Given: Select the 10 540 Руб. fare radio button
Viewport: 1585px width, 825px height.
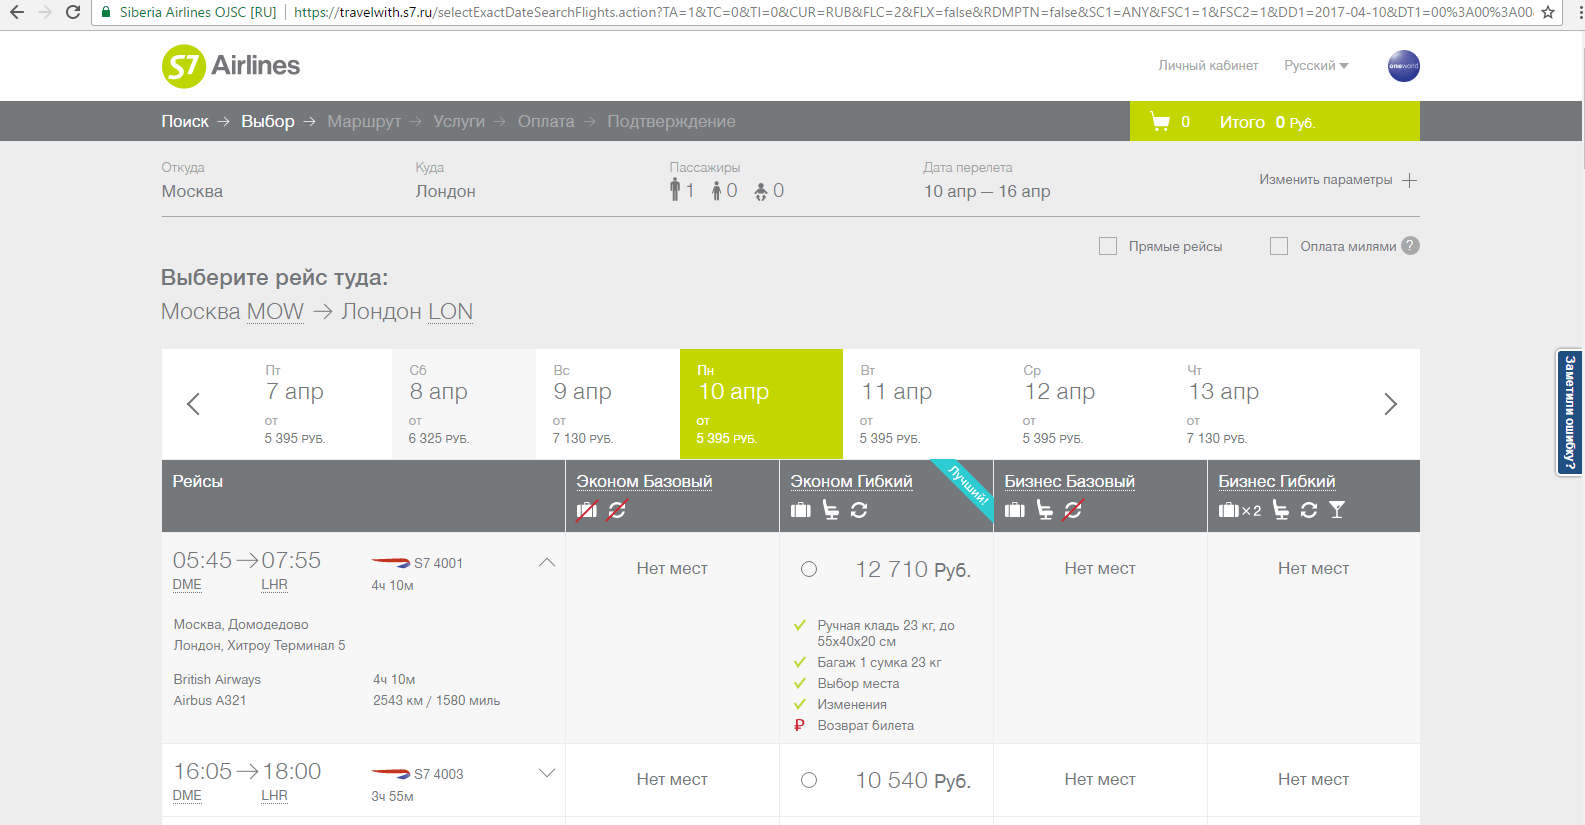Looking at the screenshot, I should (809, 780).
